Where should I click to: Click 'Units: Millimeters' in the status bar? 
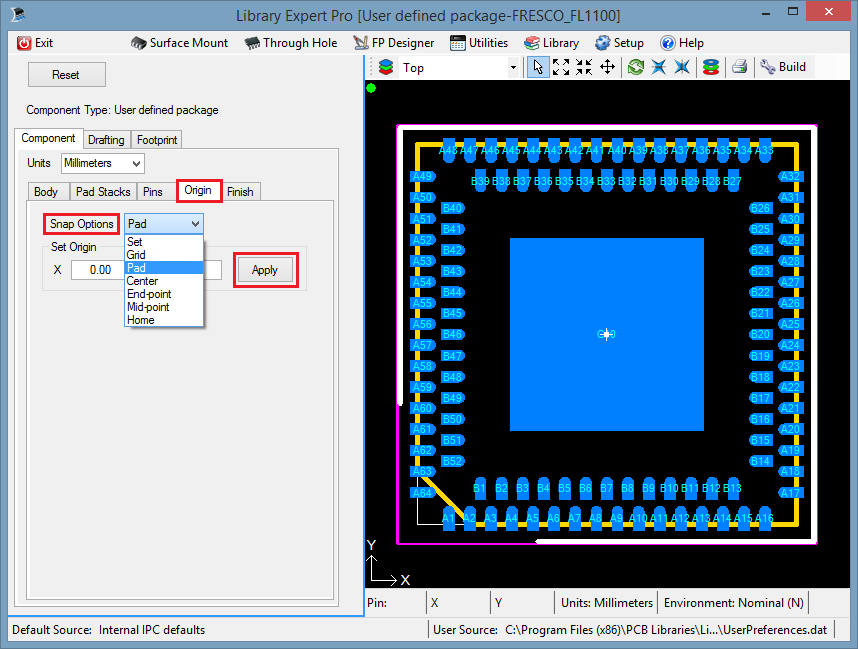pos(607,603)
